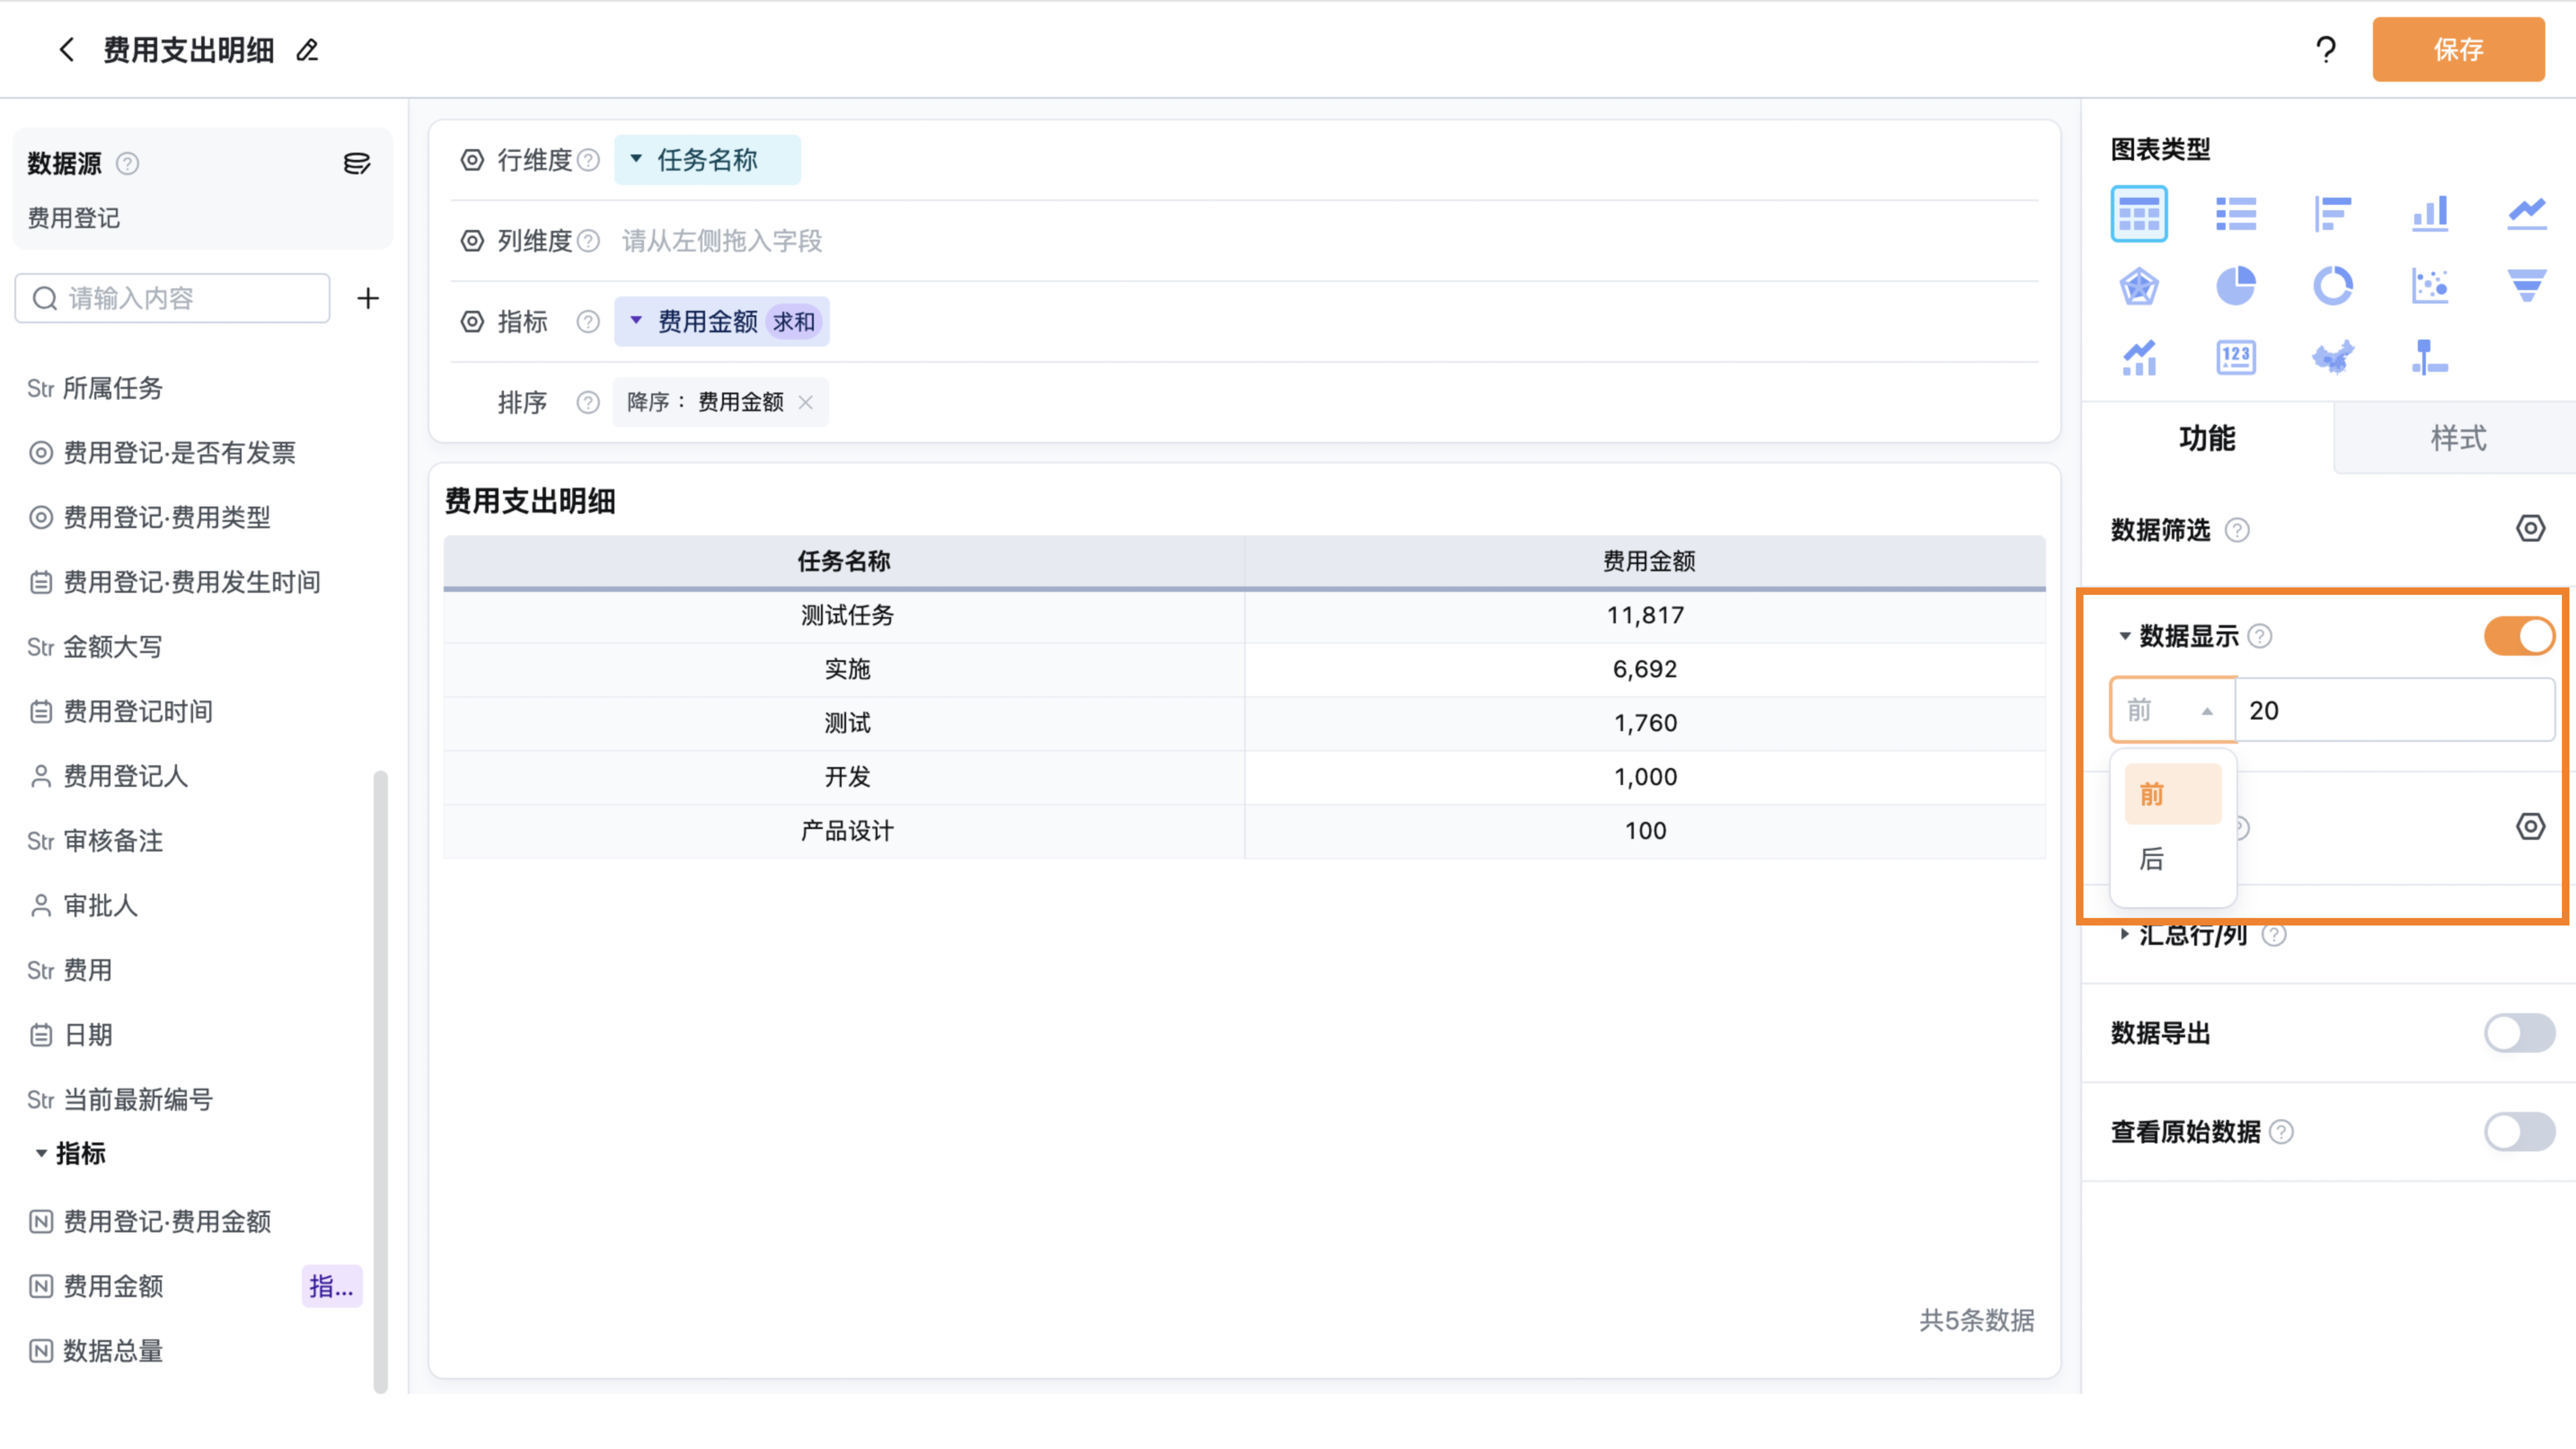The width and height of the screenshot is (2576, 1449).
Task: Choose the scatter chart type
Action: [x=2430, y=286]
